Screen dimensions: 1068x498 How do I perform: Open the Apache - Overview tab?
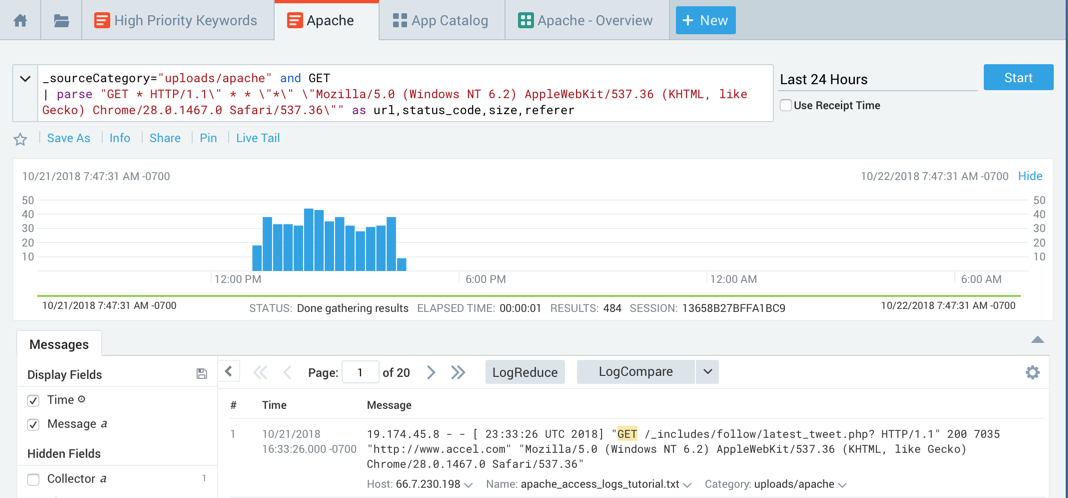point(585,20)
